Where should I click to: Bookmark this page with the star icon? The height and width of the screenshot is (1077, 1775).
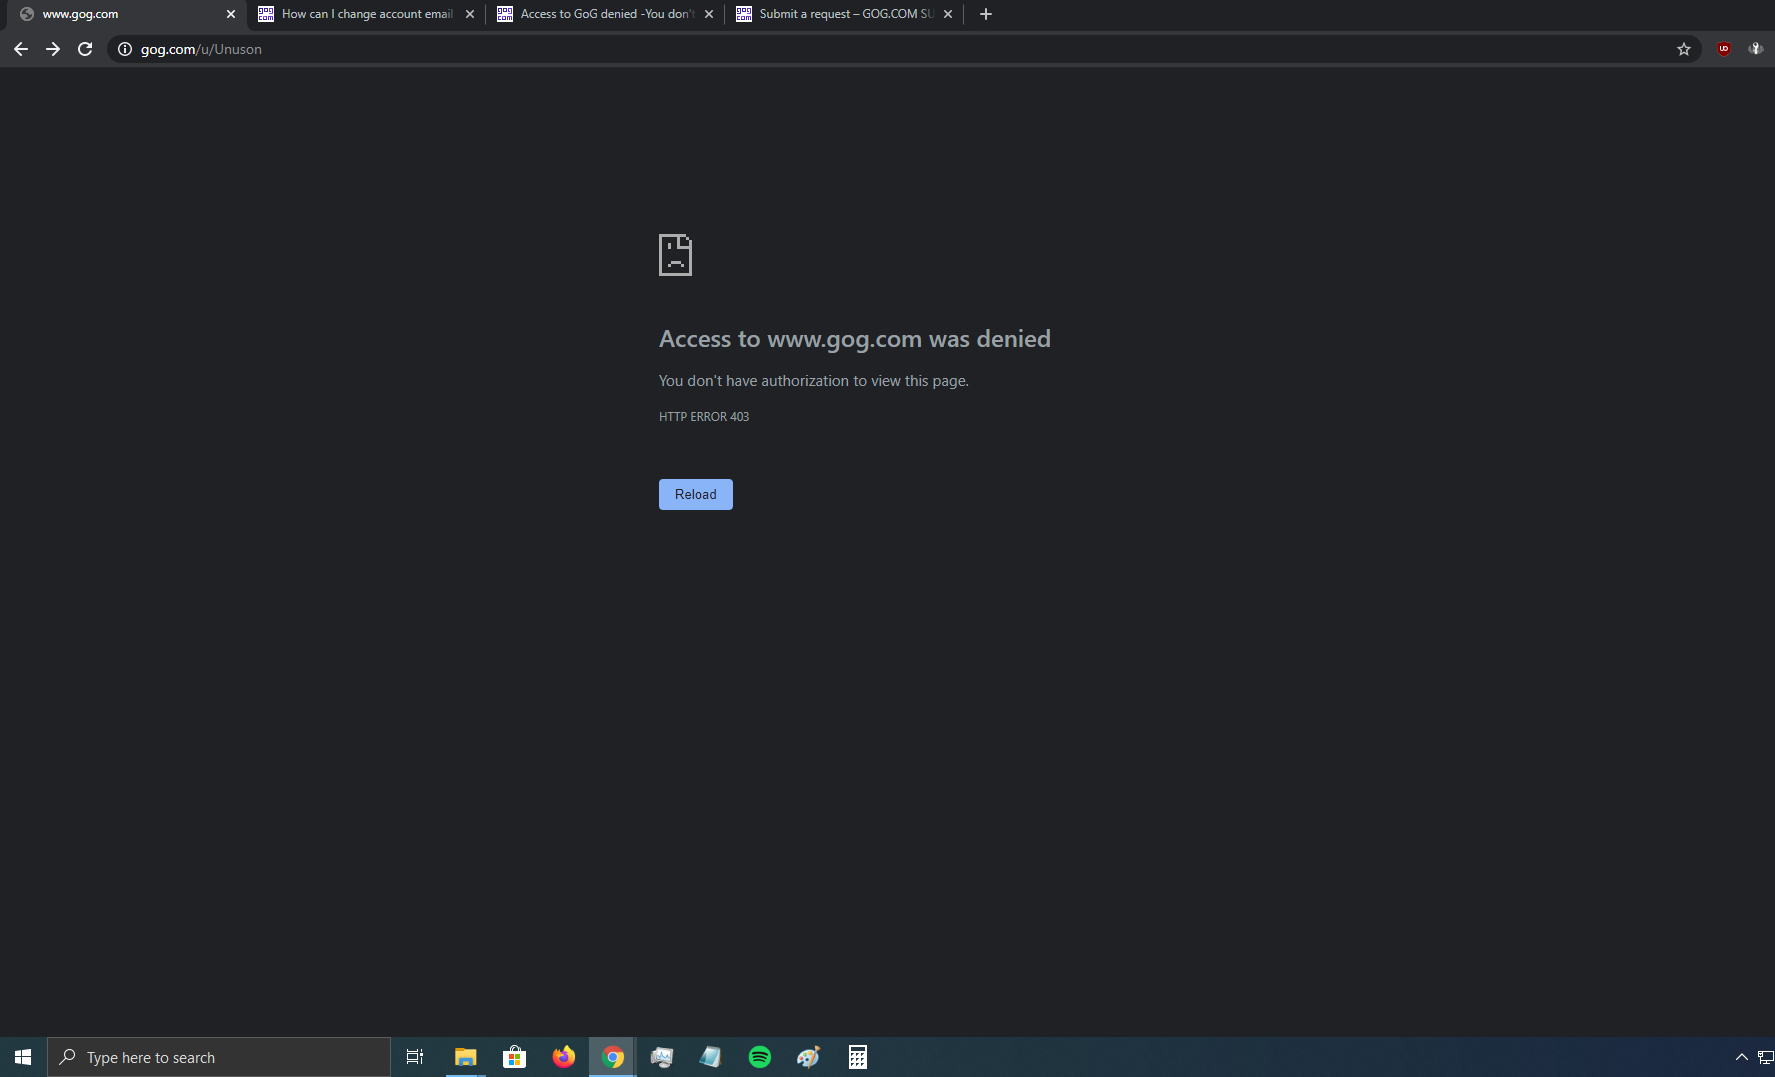(1684, 49)
